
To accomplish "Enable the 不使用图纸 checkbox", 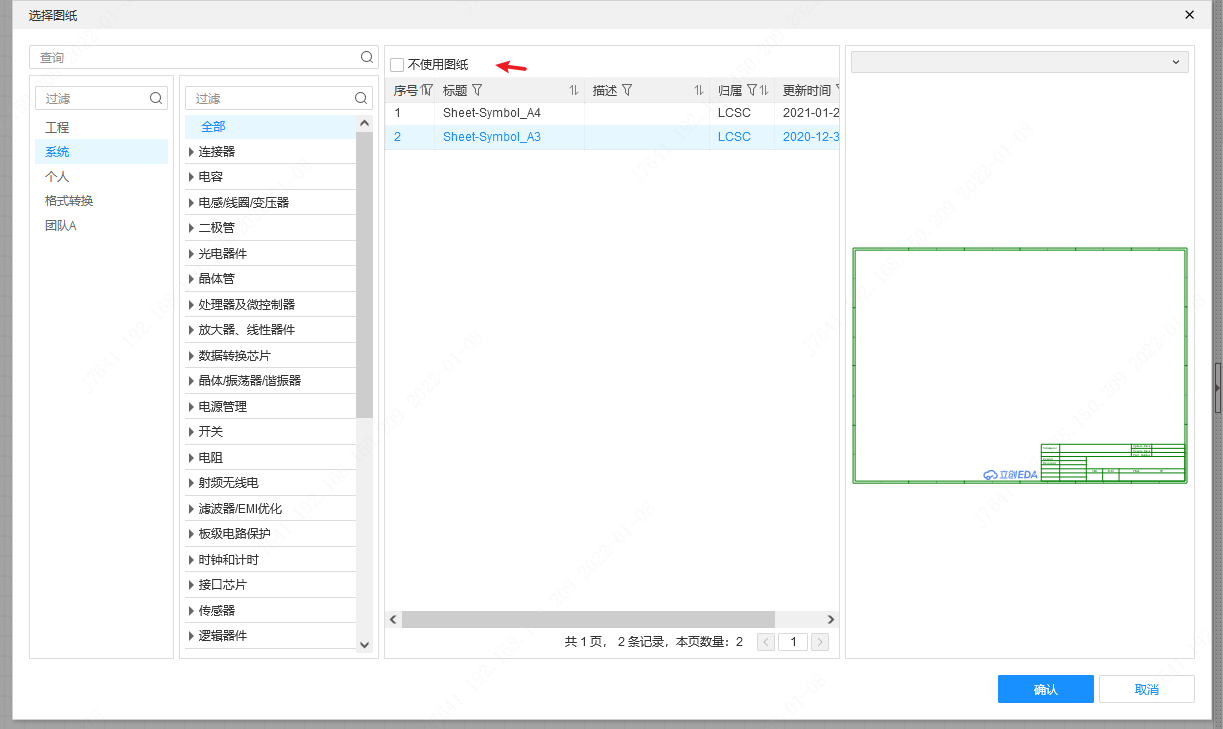I will coord(397,65).
